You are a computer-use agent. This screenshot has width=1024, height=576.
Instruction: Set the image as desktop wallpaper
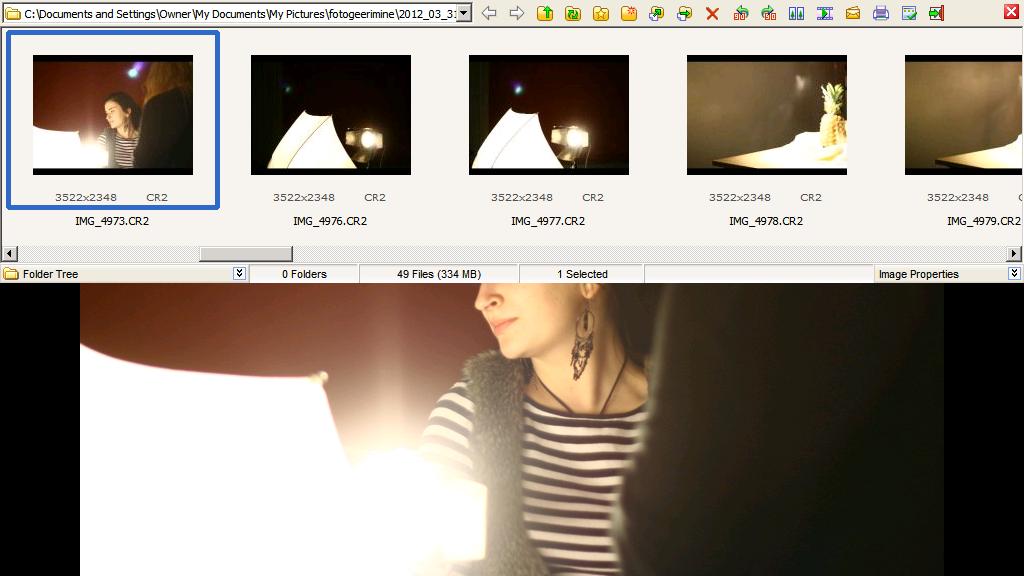(909, 13)
